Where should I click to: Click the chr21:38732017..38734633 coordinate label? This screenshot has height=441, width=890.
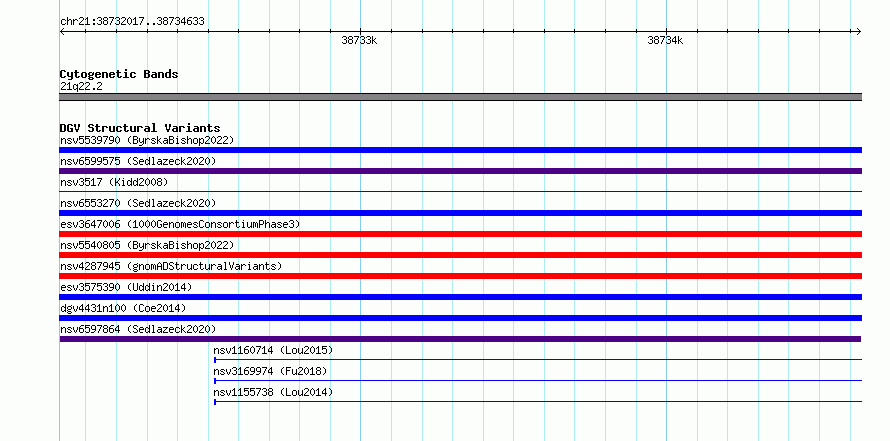pos(132,22)
